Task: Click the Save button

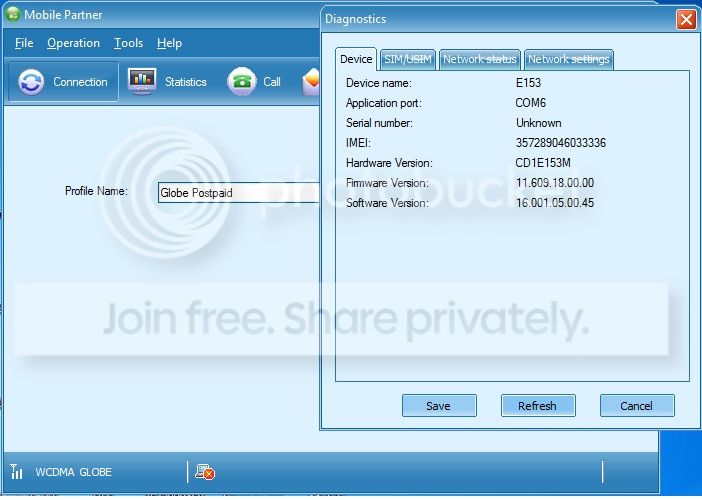Action: [x=439, y=406]
